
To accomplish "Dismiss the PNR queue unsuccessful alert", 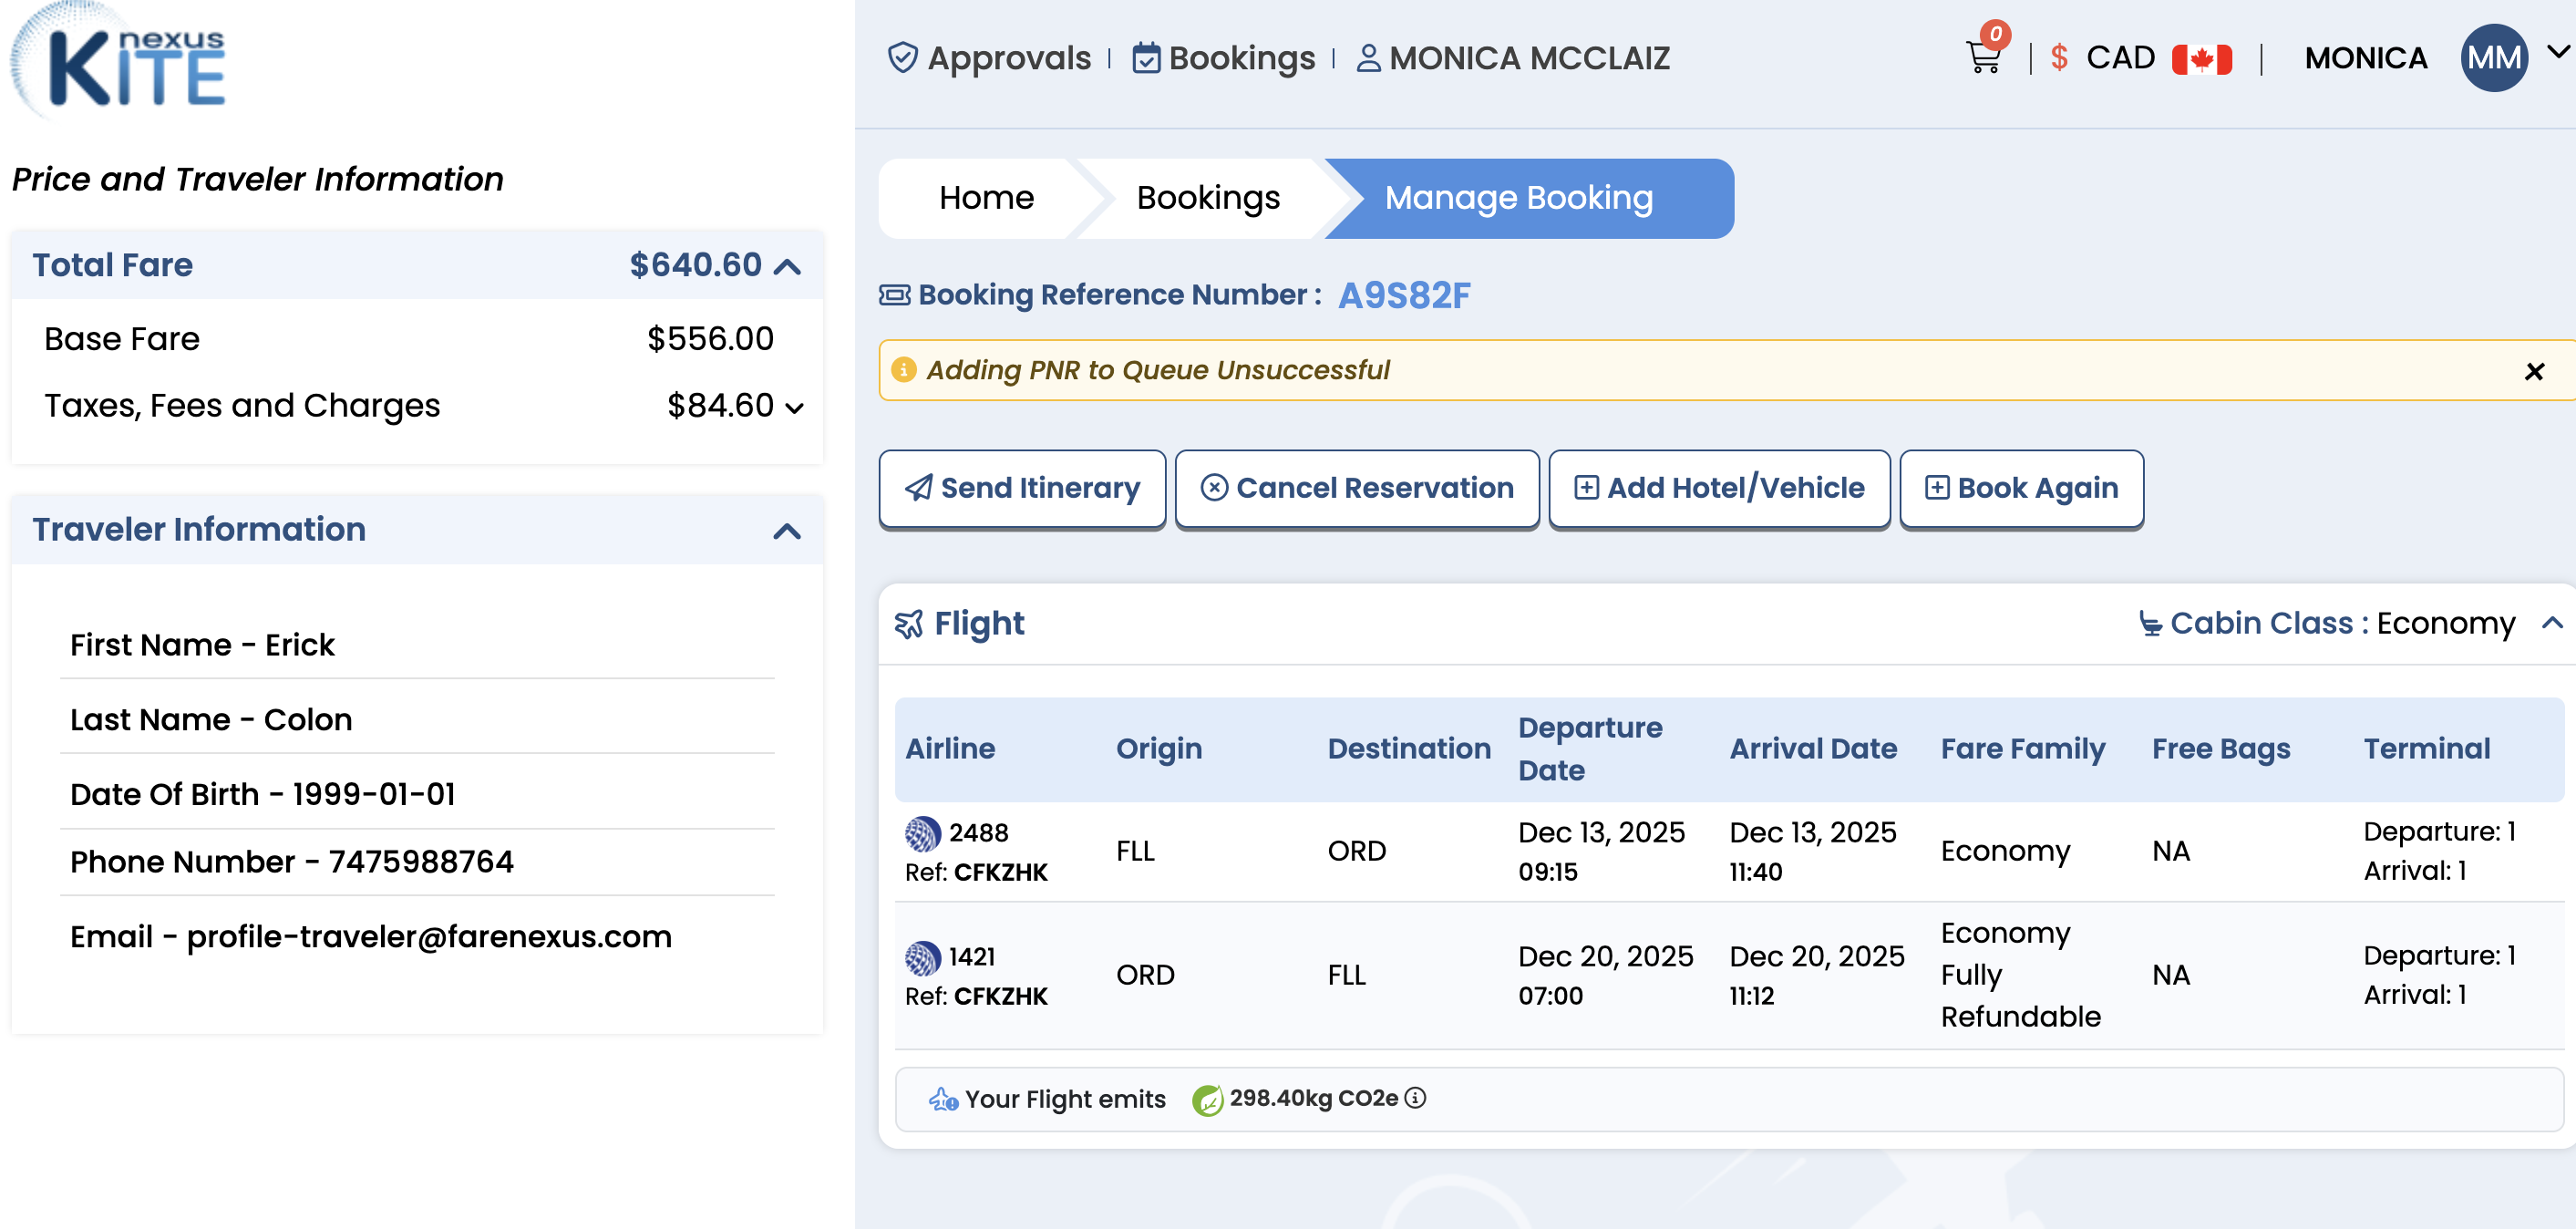I will click(2533, 372).
